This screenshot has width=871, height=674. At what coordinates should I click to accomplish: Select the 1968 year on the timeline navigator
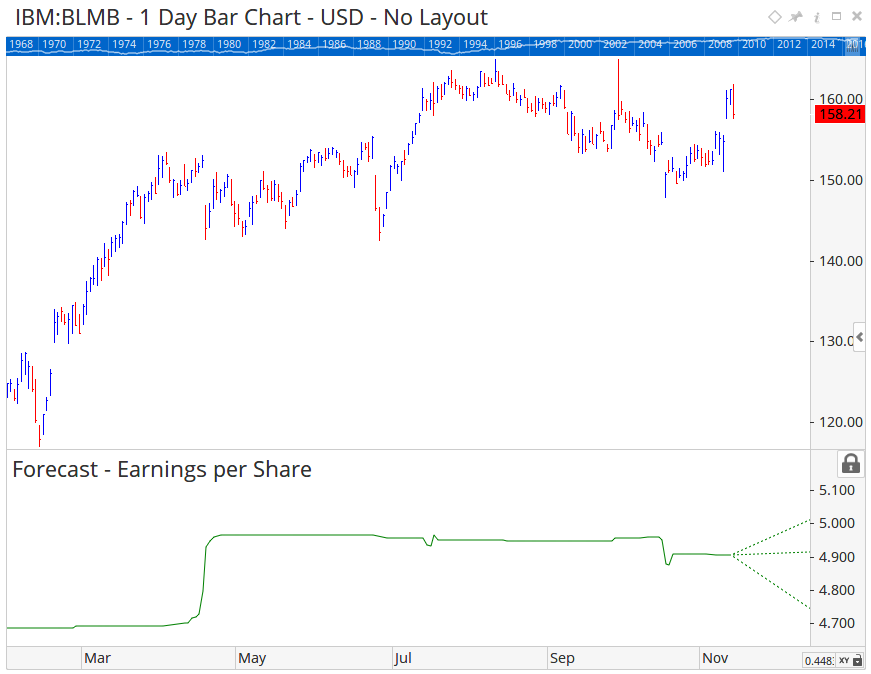coord(21,44)
